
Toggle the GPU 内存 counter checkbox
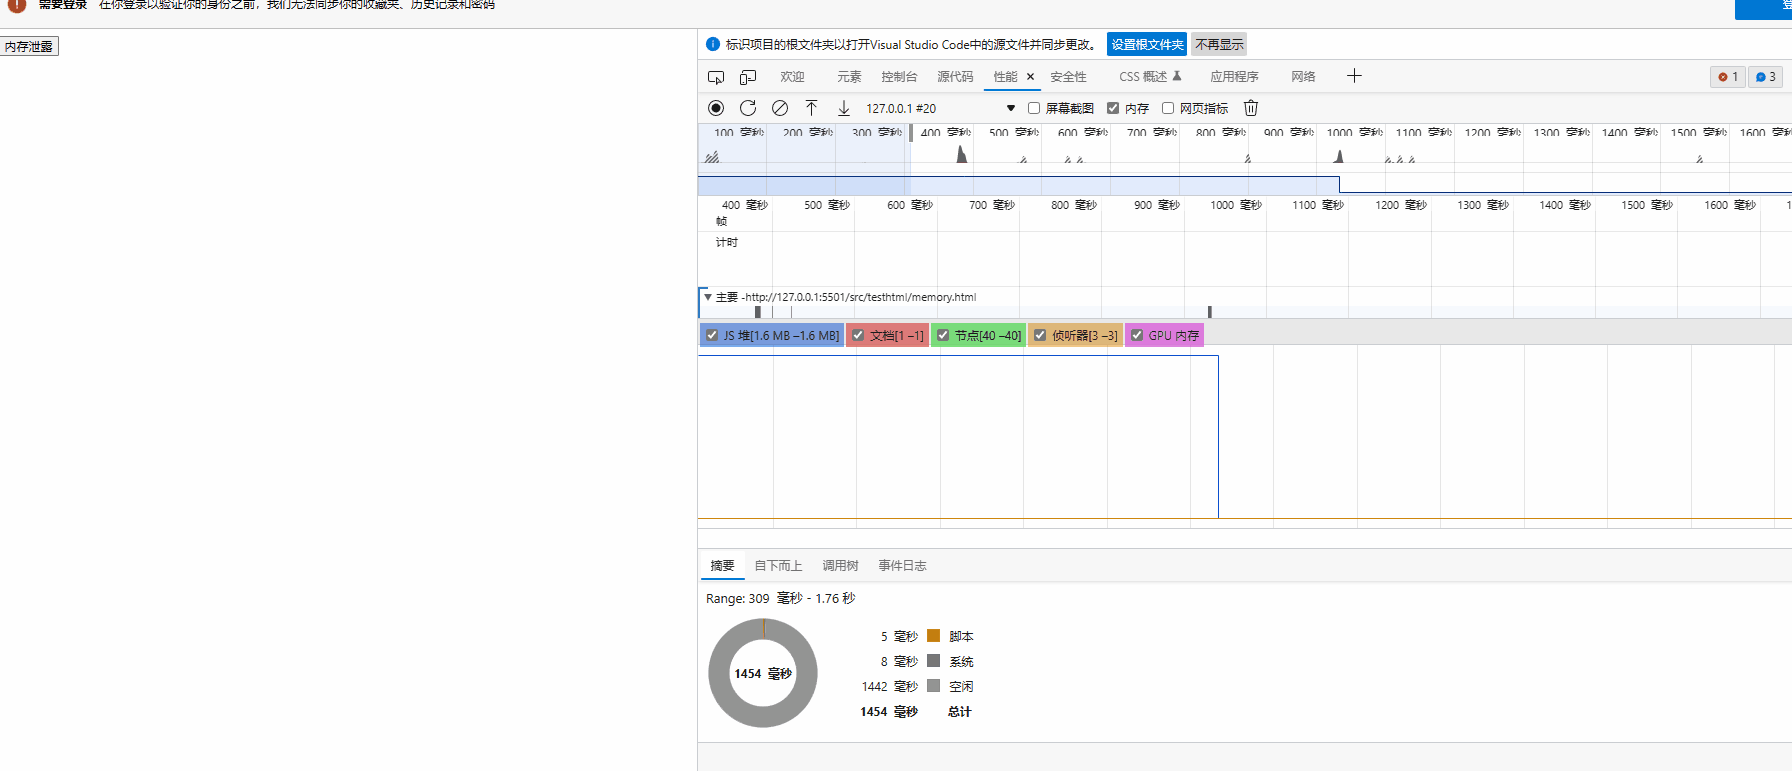click(x=1137, y=336)
